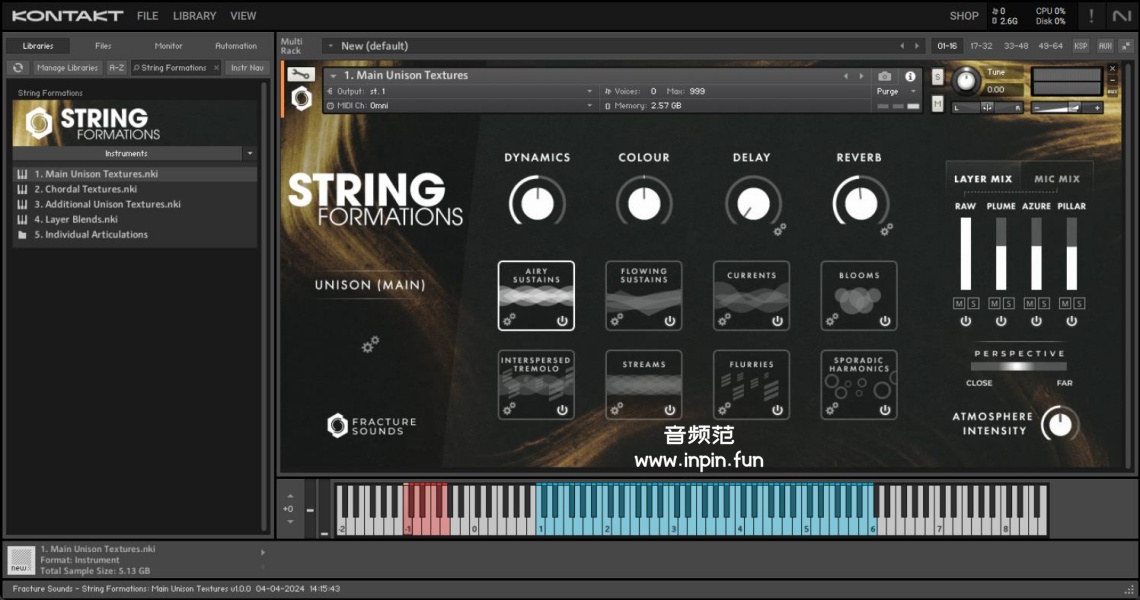The width and height of the screenshot is (1140, 600).
Task: Click the SHOP link
Action: pos(963,16)
